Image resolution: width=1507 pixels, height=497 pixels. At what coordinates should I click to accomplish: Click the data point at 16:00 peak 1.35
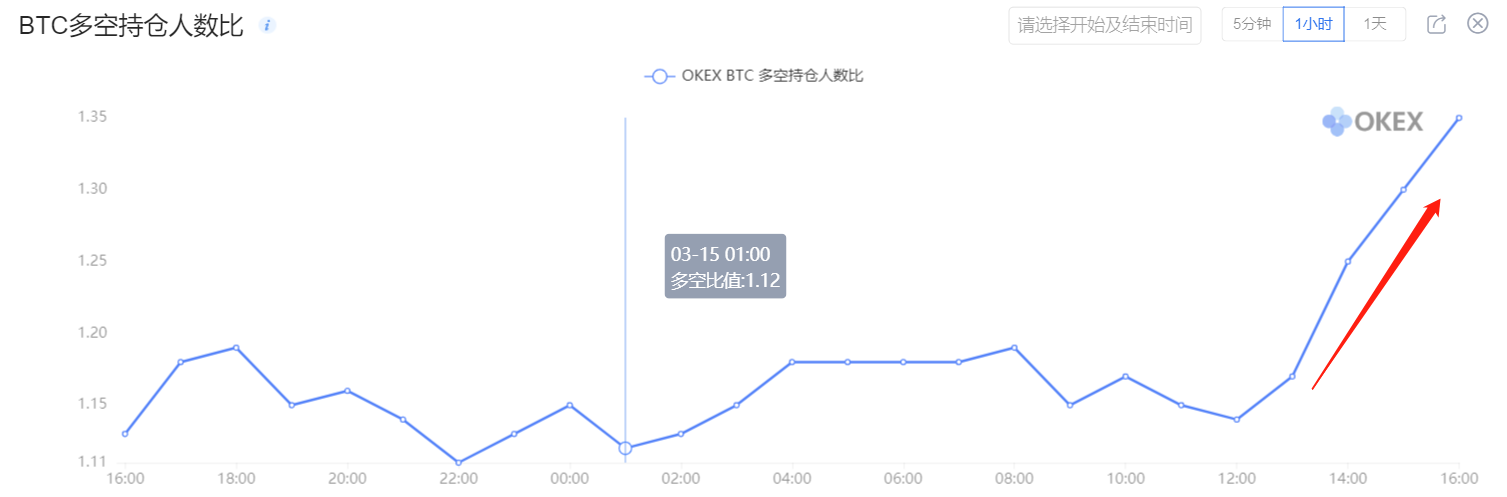tap(1459, 118)
